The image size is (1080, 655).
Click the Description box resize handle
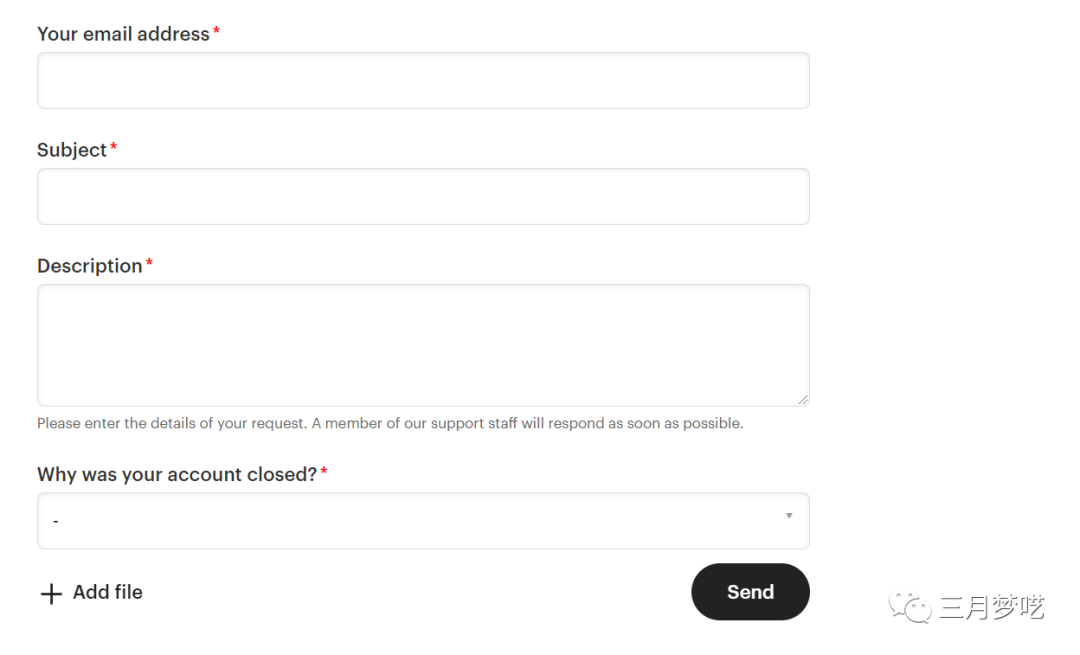tap(802, 398)
